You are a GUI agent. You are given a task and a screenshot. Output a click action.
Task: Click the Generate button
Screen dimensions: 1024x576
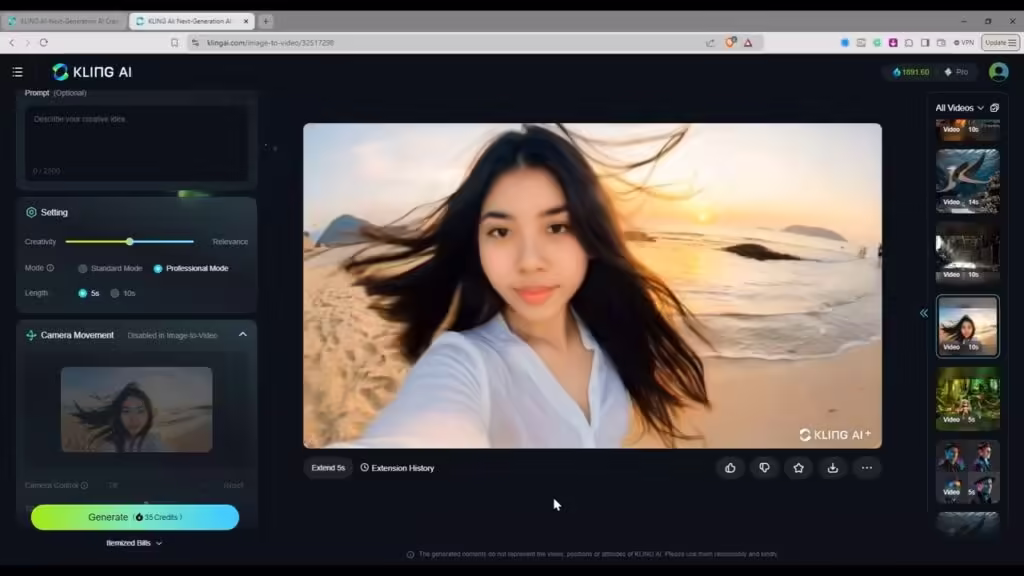point(135,517)
